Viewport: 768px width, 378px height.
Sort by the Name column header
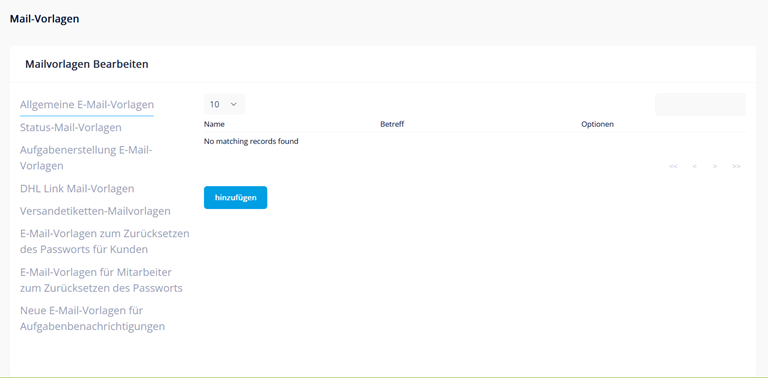214,124
